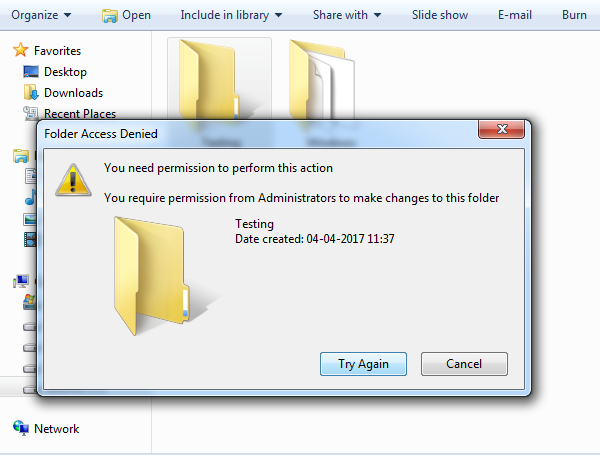
Task: Click the Open toolbar button
Action: tap(126, 15)
